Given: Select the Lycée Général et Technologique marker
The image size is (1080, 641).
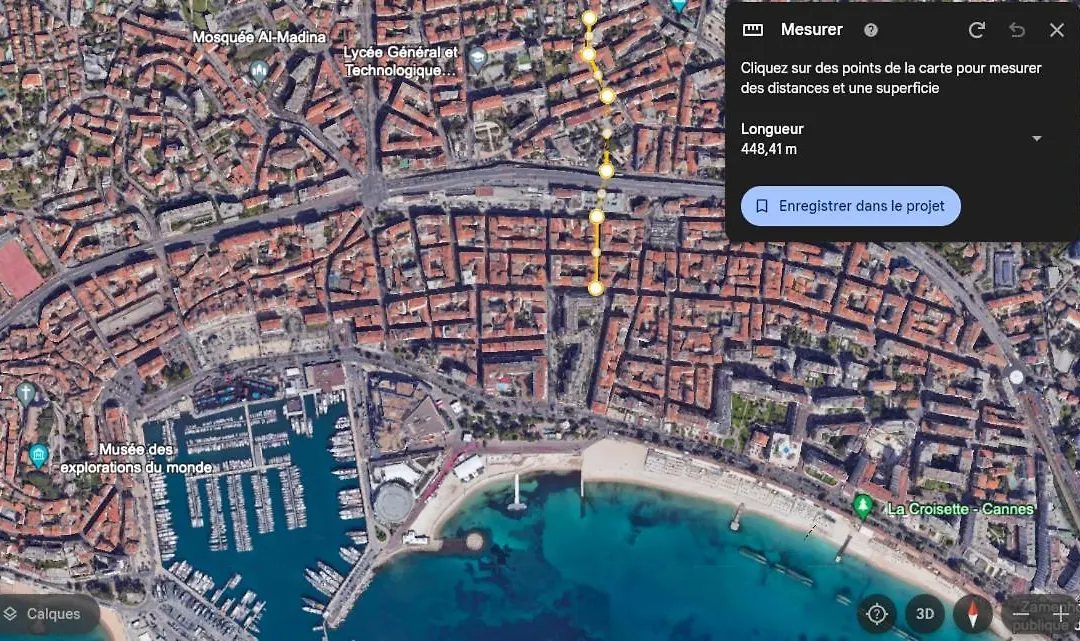Looking at the screenshot, I should [477, 58].
